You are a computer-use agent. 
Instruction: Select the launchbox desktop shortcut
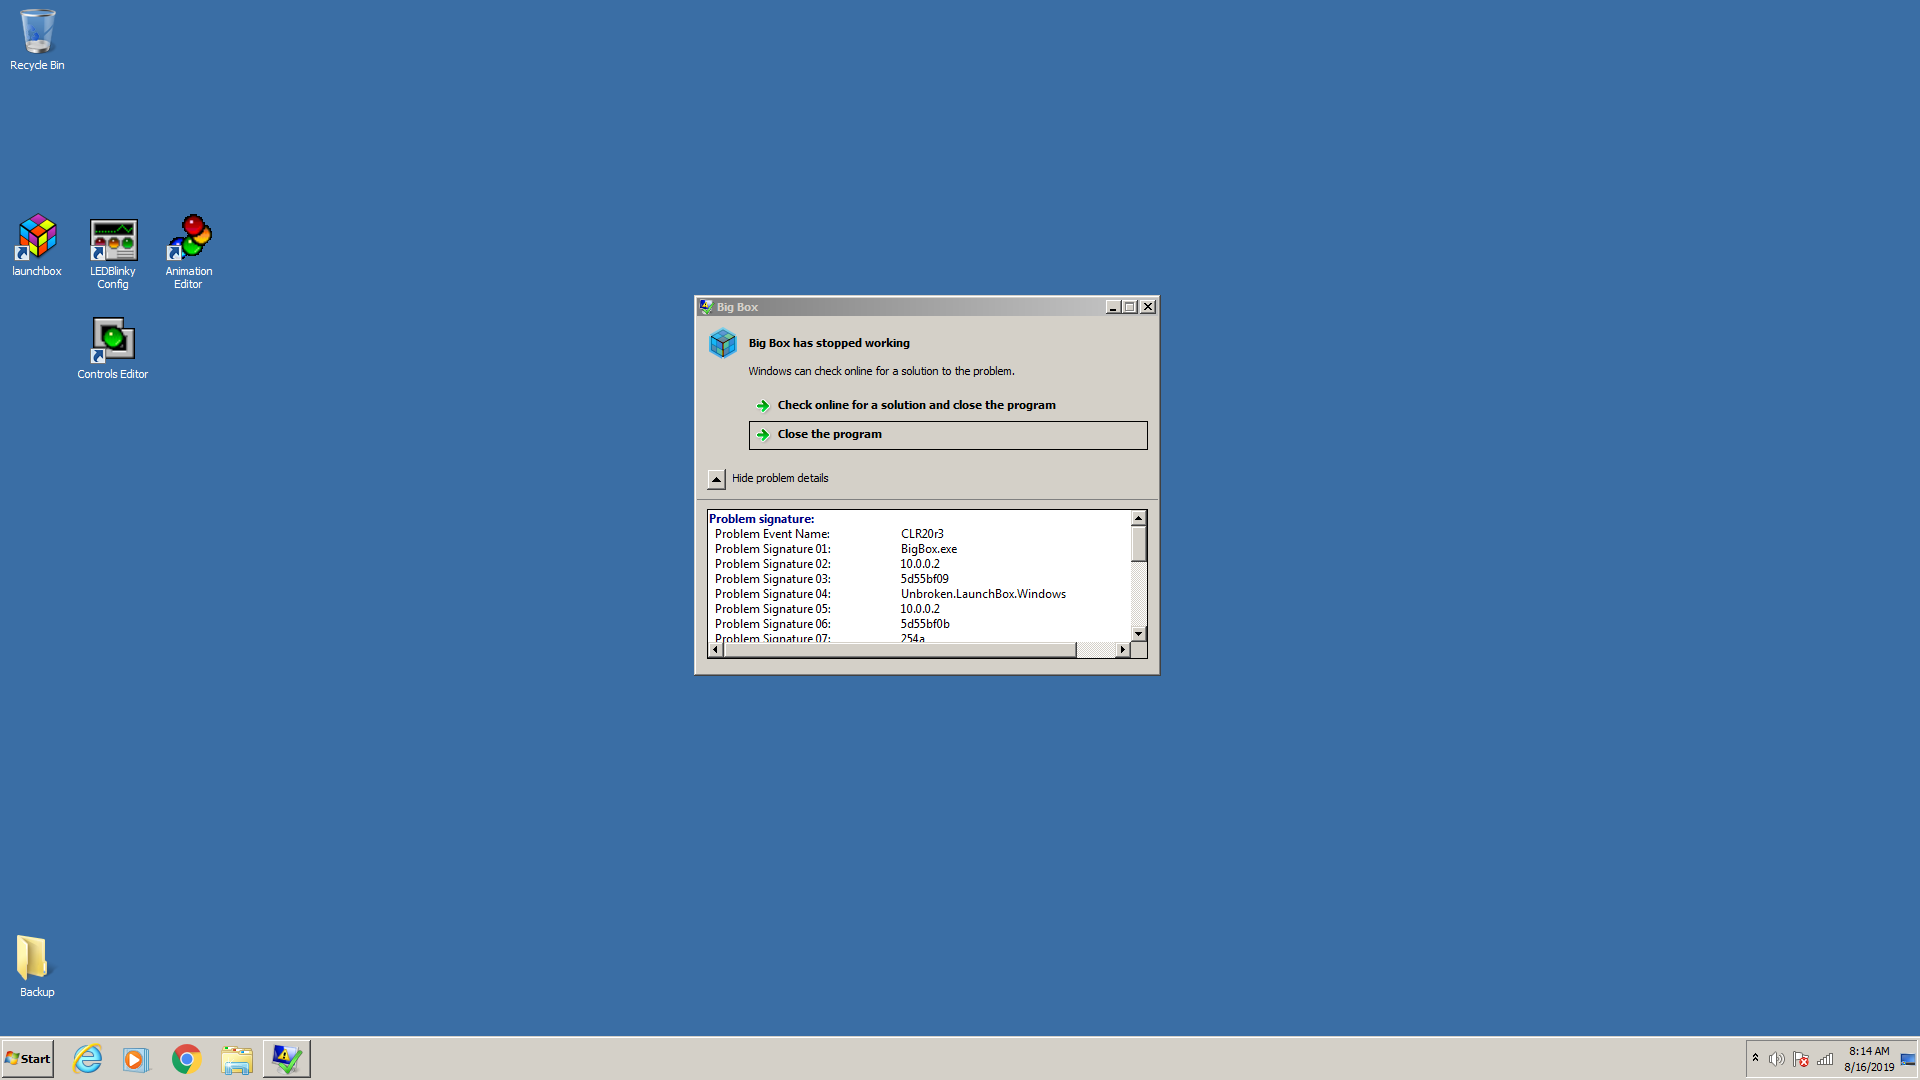37,246
